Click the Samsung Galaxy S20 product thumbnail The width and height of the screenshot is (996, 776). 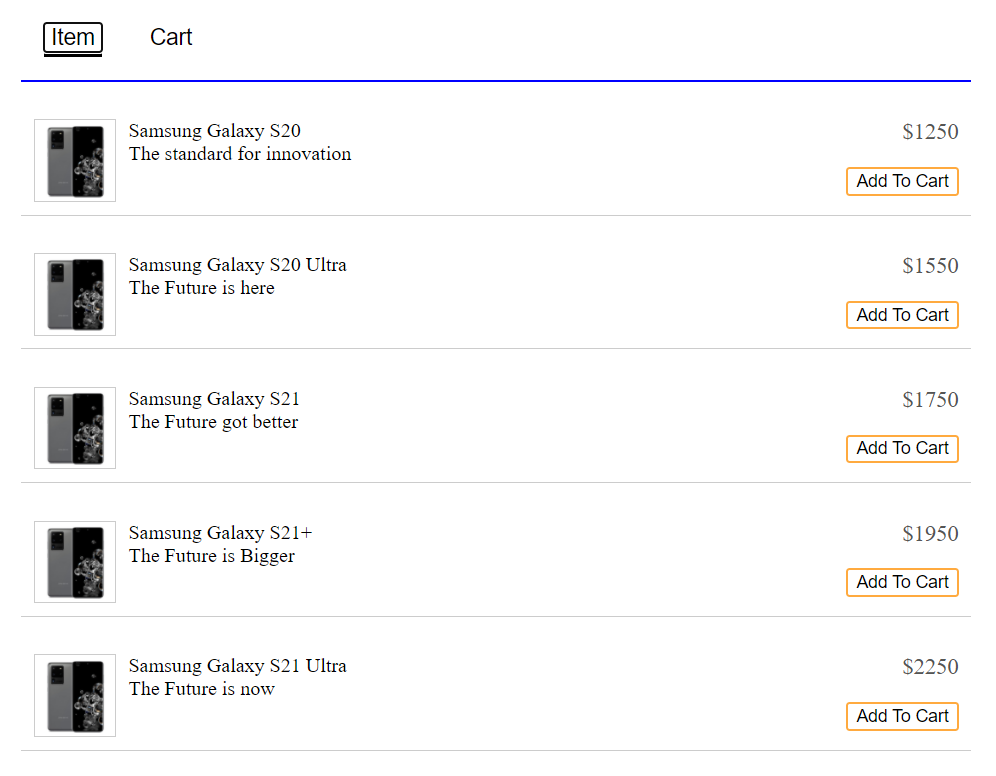(x=75, y=161)
